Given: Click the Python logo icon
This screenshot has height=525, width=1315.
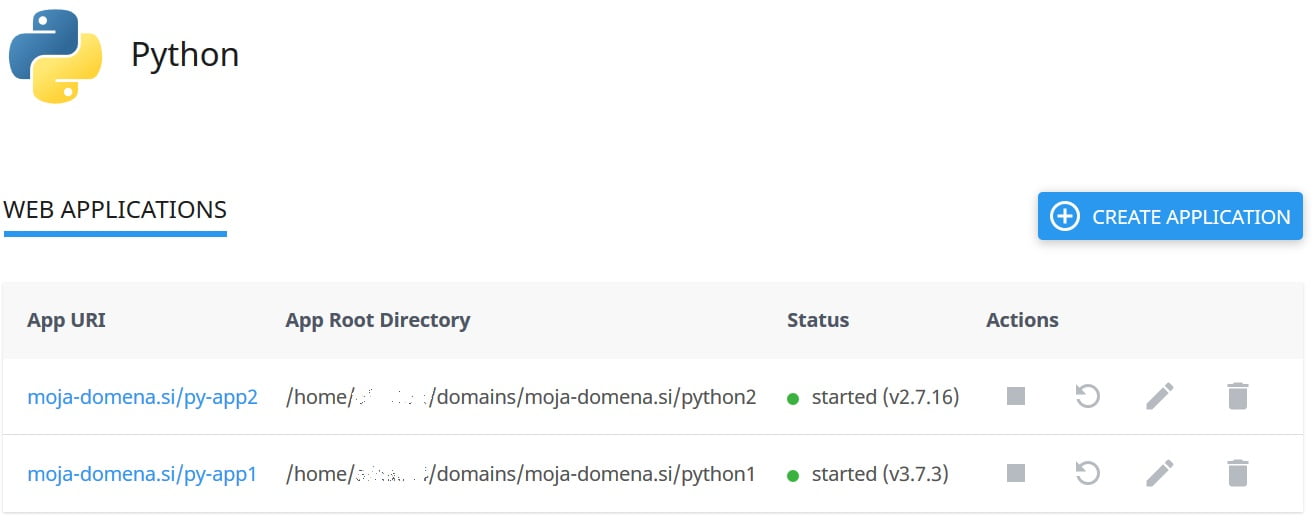Looking at the screenshot, I should coord(56,56).
